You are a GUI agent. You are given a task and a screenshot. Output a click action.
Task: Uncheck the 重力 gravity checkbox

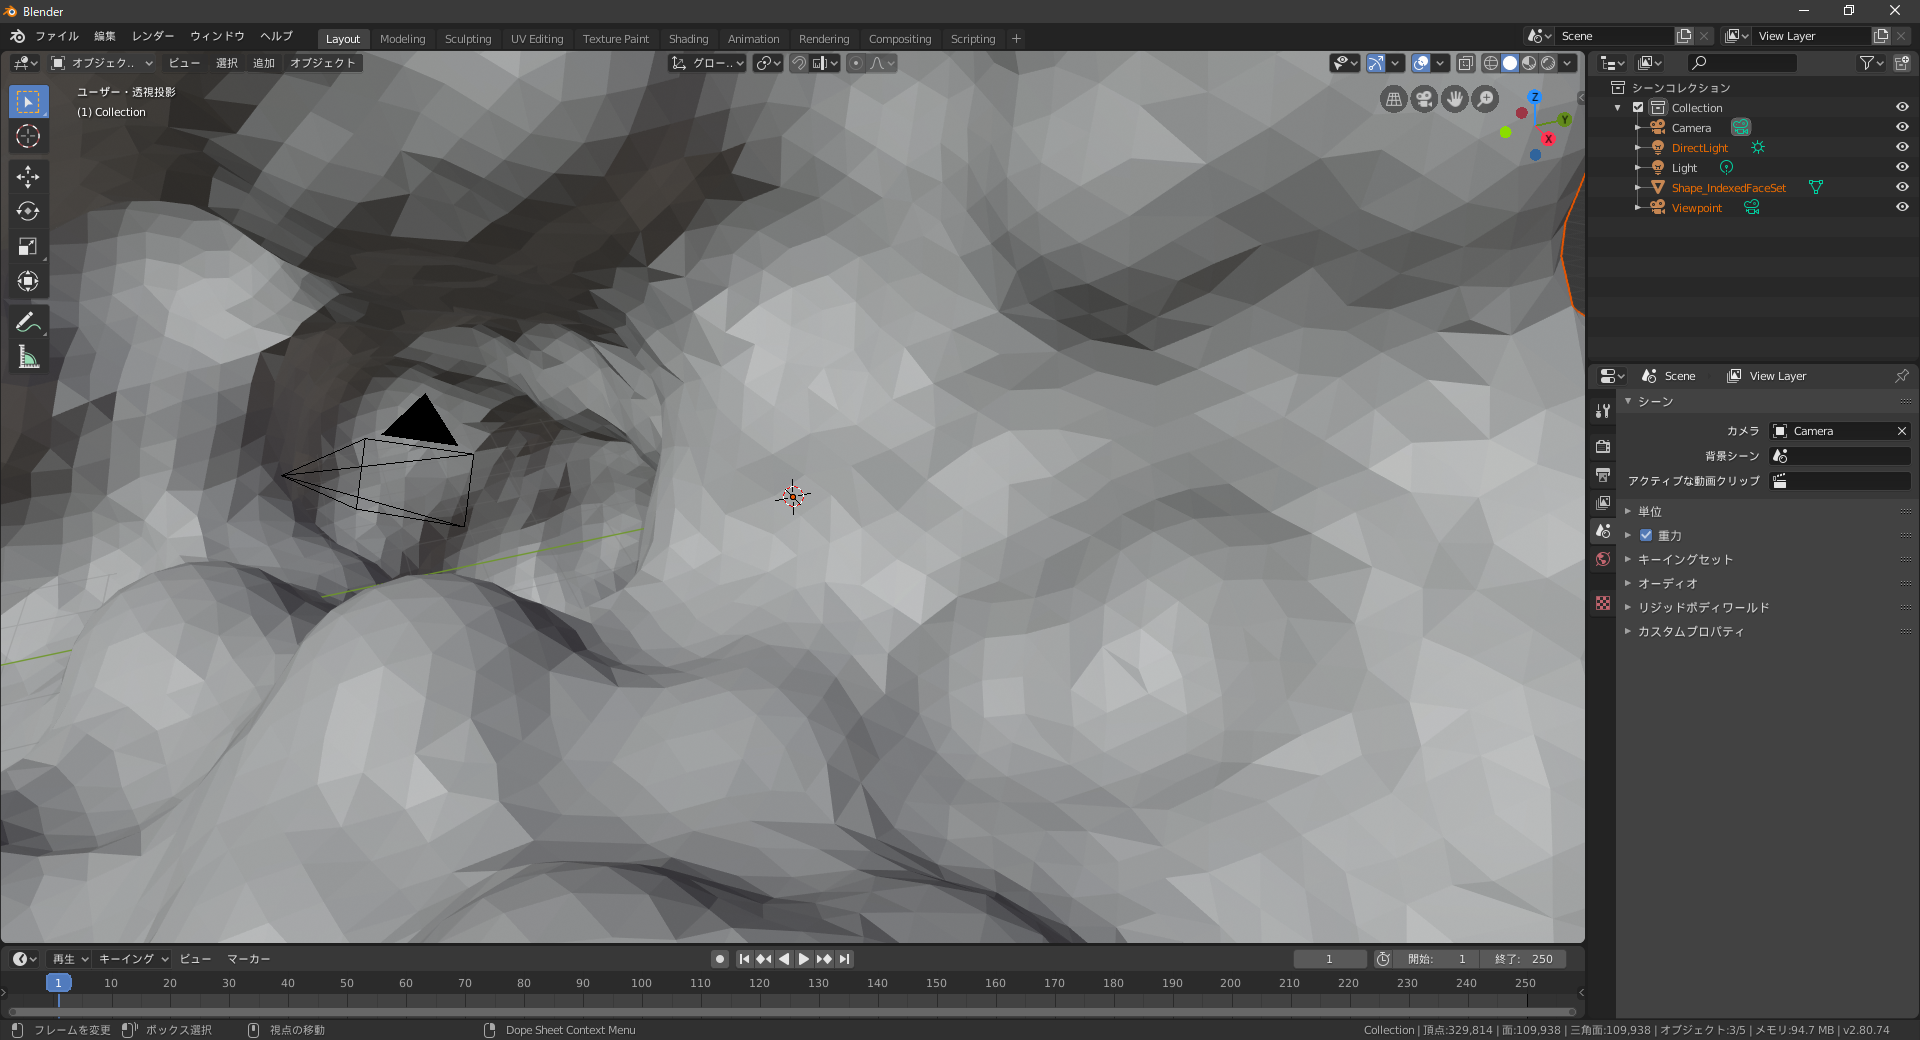tap(1646, 535)
